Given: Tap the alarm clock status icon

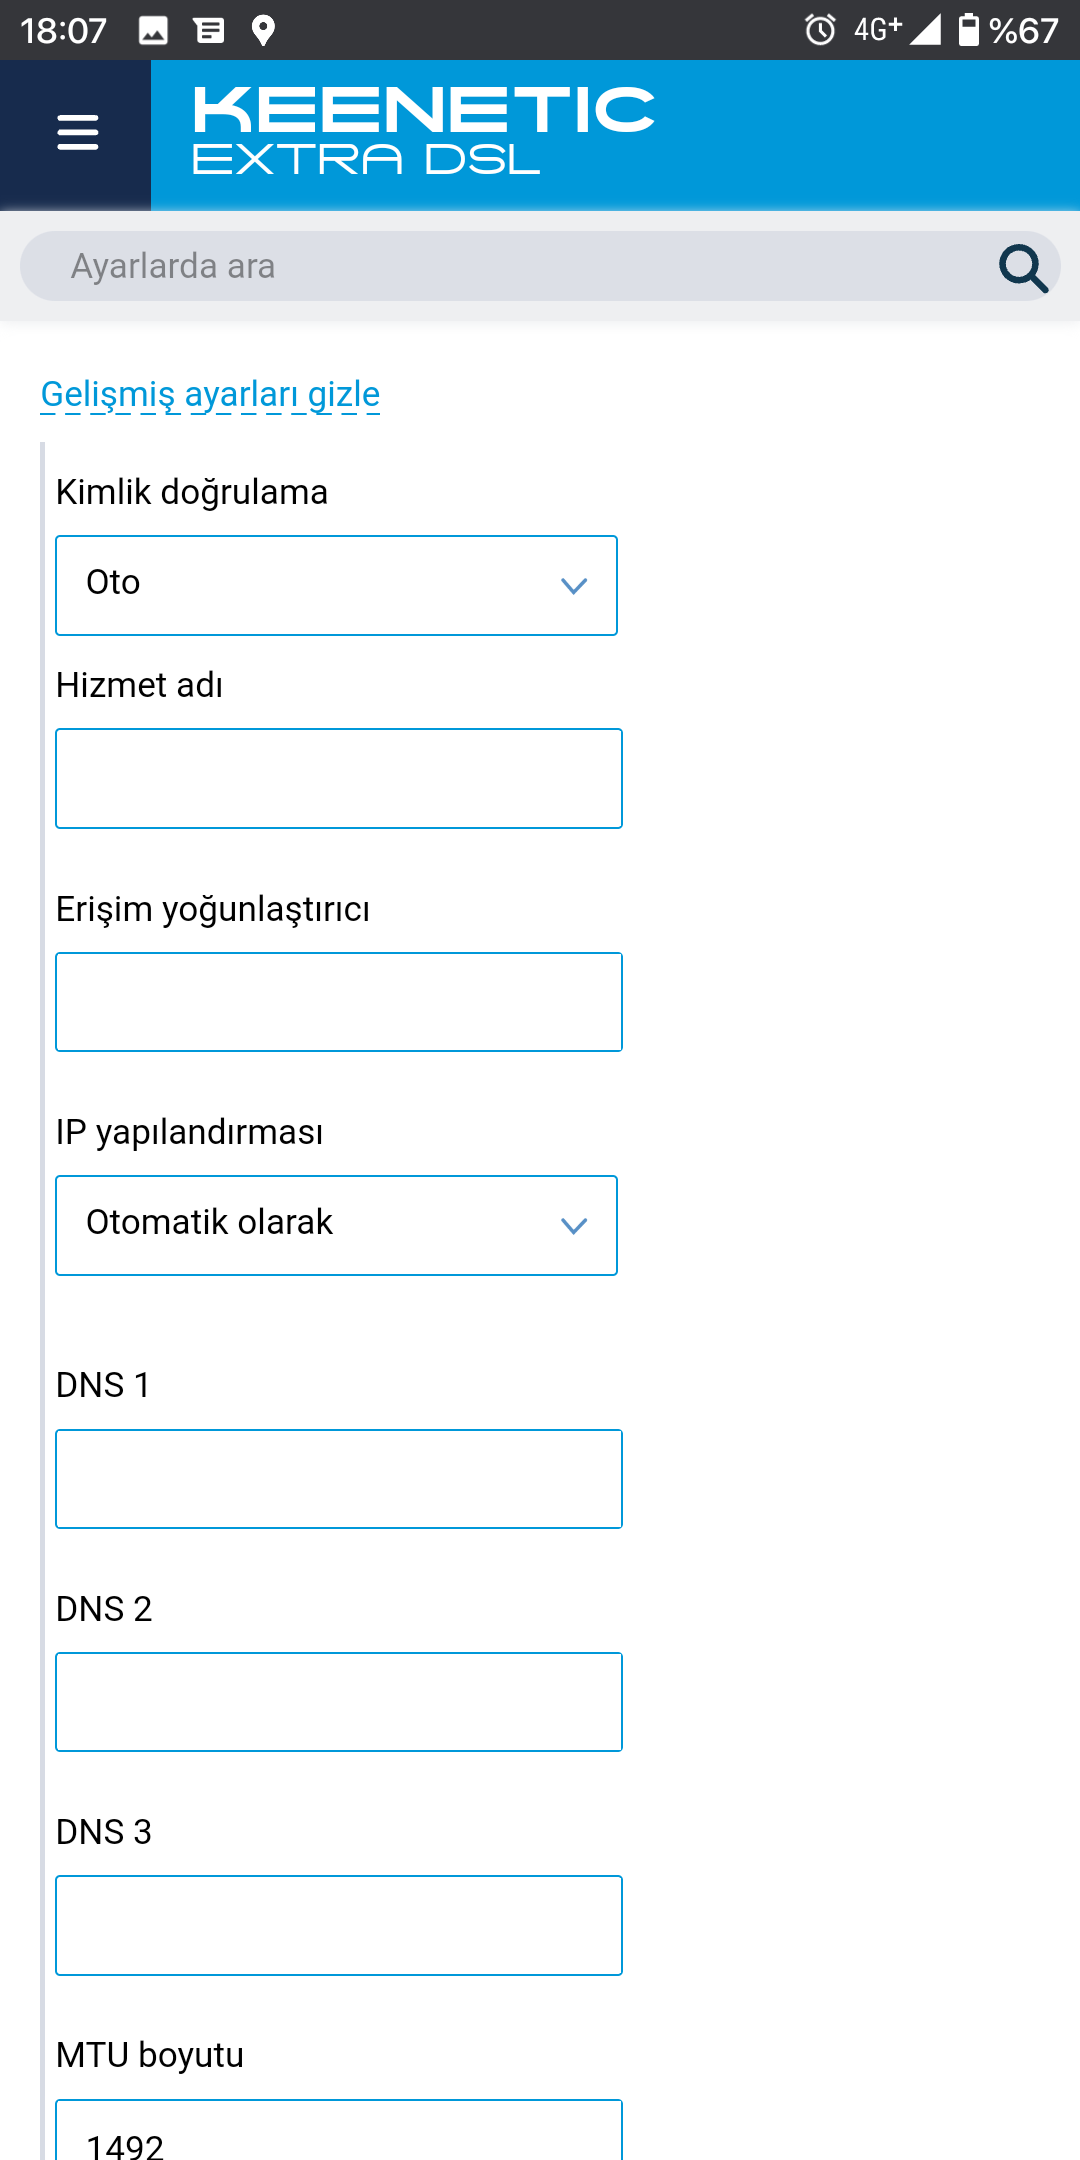Looking at the screenshot, I should click(820, 30).
